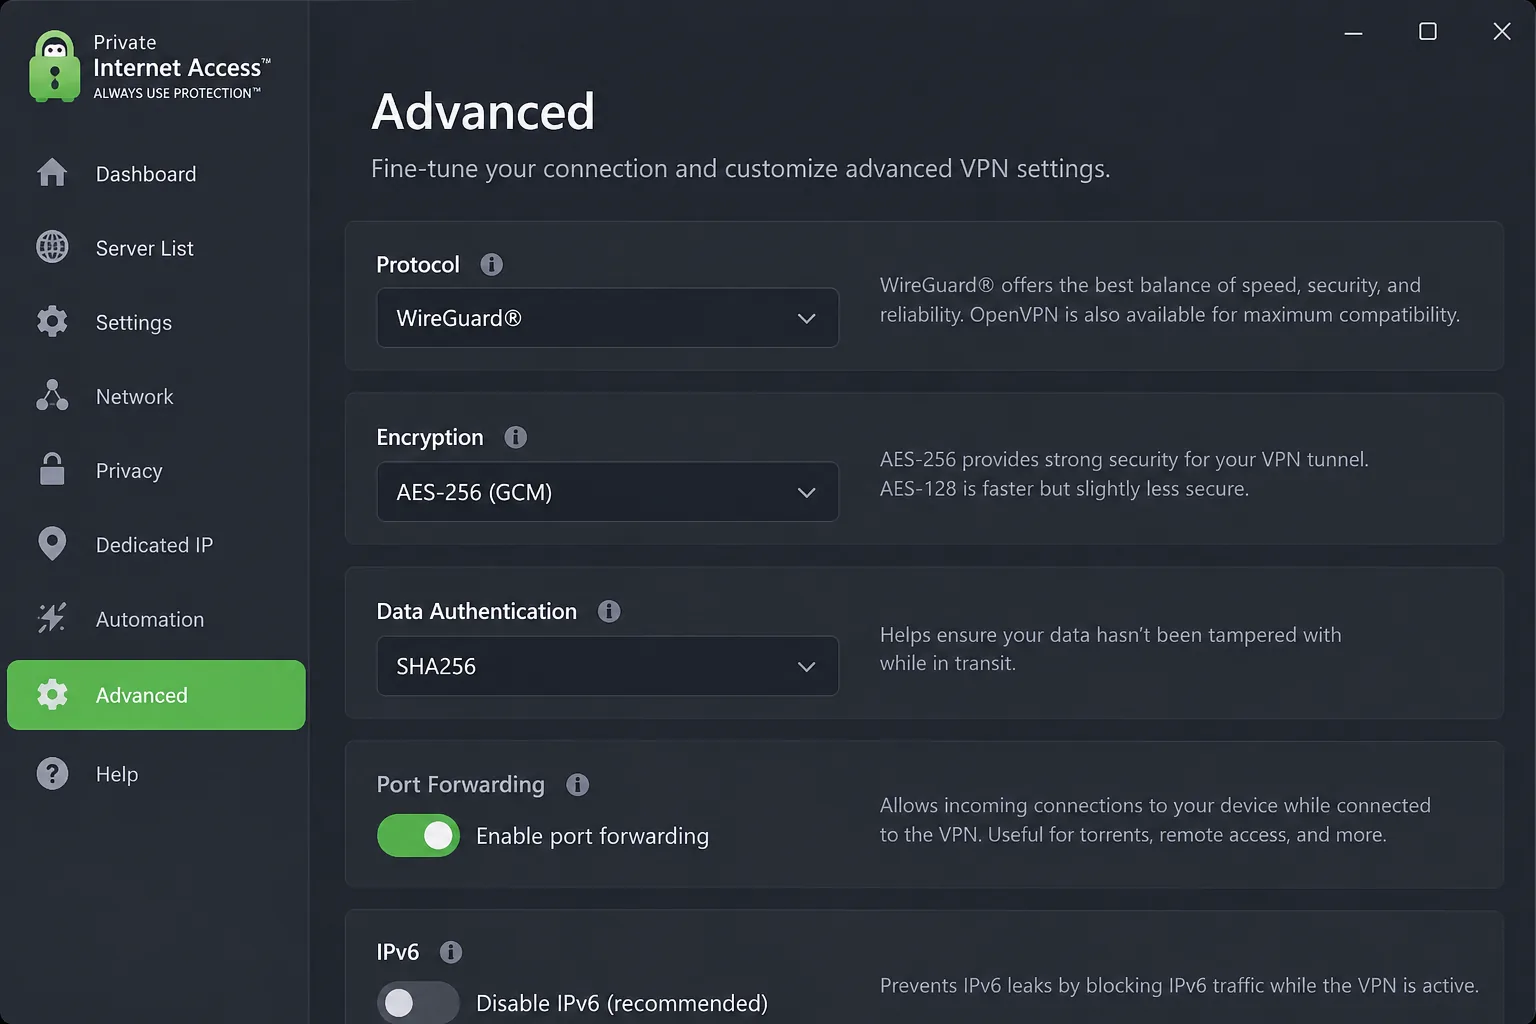Screen dimensions: 1536x1024
Task: Minimize the application window
Action: (x=1353, y=33)
